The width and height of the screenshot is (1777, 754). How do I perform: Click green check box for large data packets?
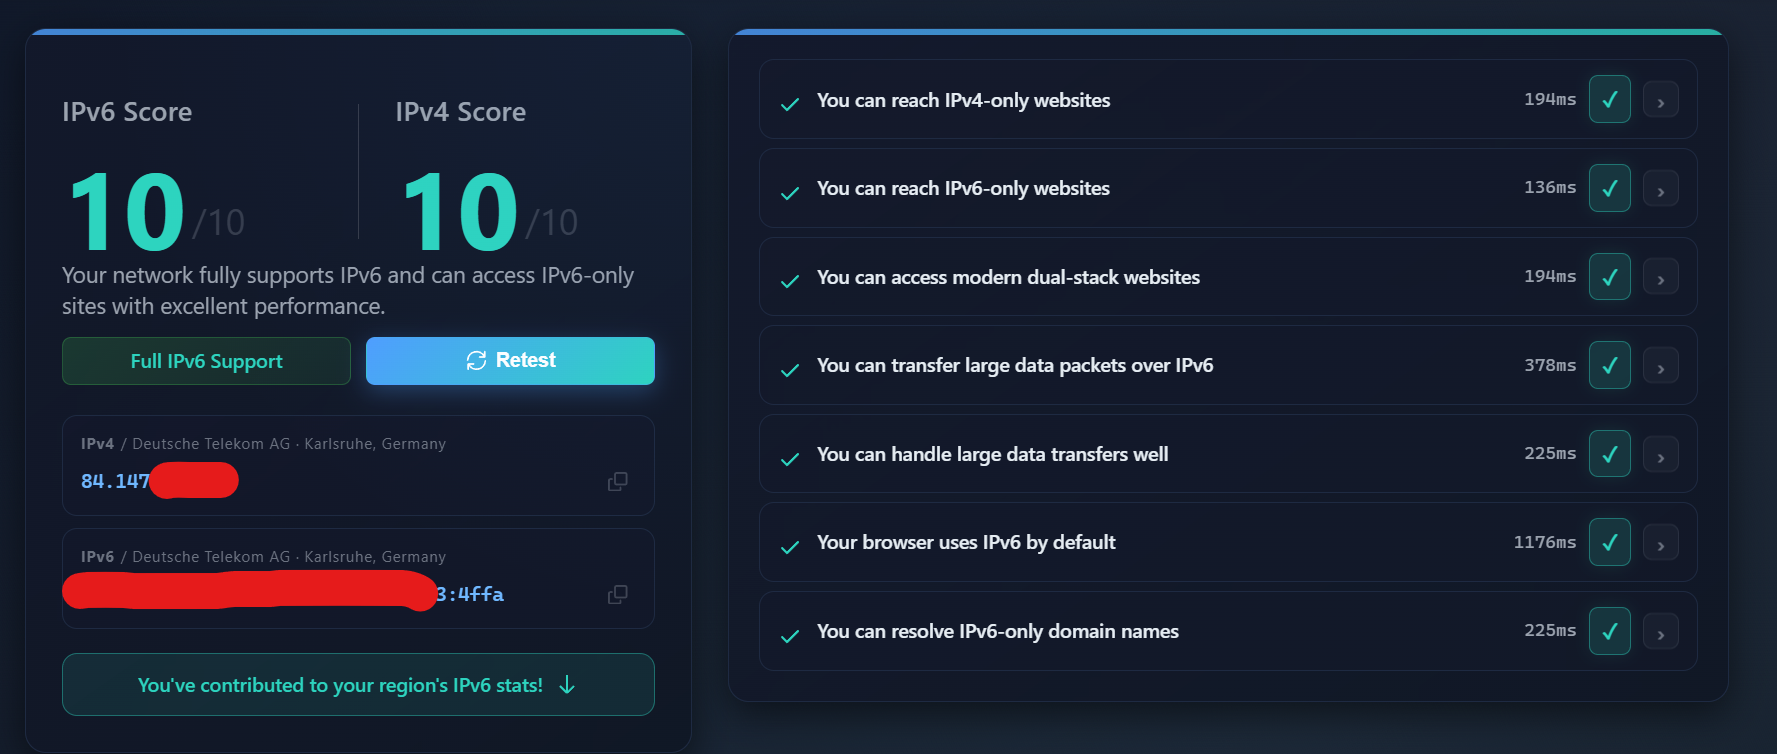coord(1609,365)
